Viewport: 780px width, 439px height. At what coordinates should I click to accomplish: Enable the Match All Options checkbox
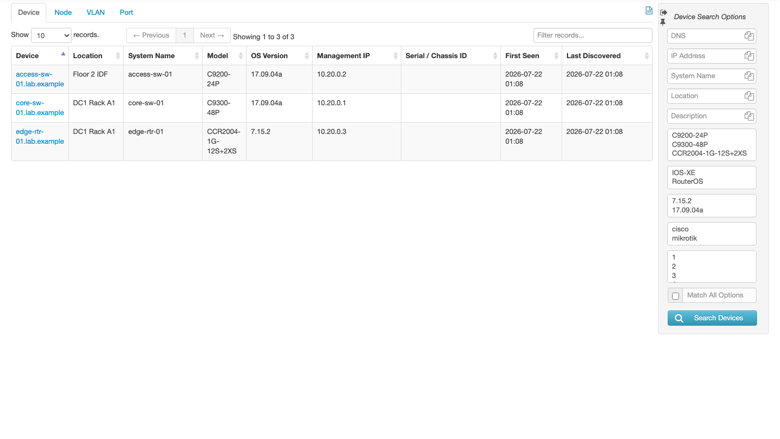675,296
